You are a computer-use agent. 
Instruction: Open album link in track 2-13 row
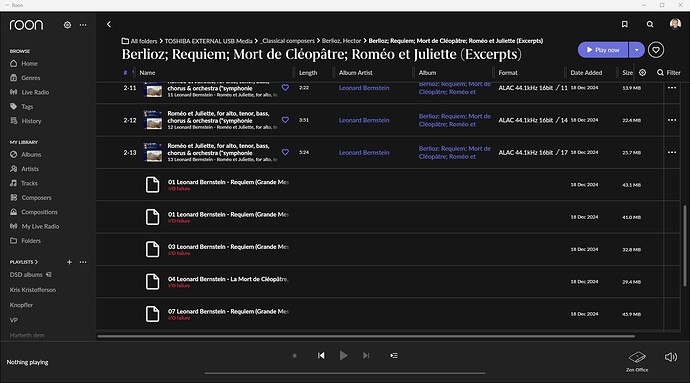click(455, 152)
